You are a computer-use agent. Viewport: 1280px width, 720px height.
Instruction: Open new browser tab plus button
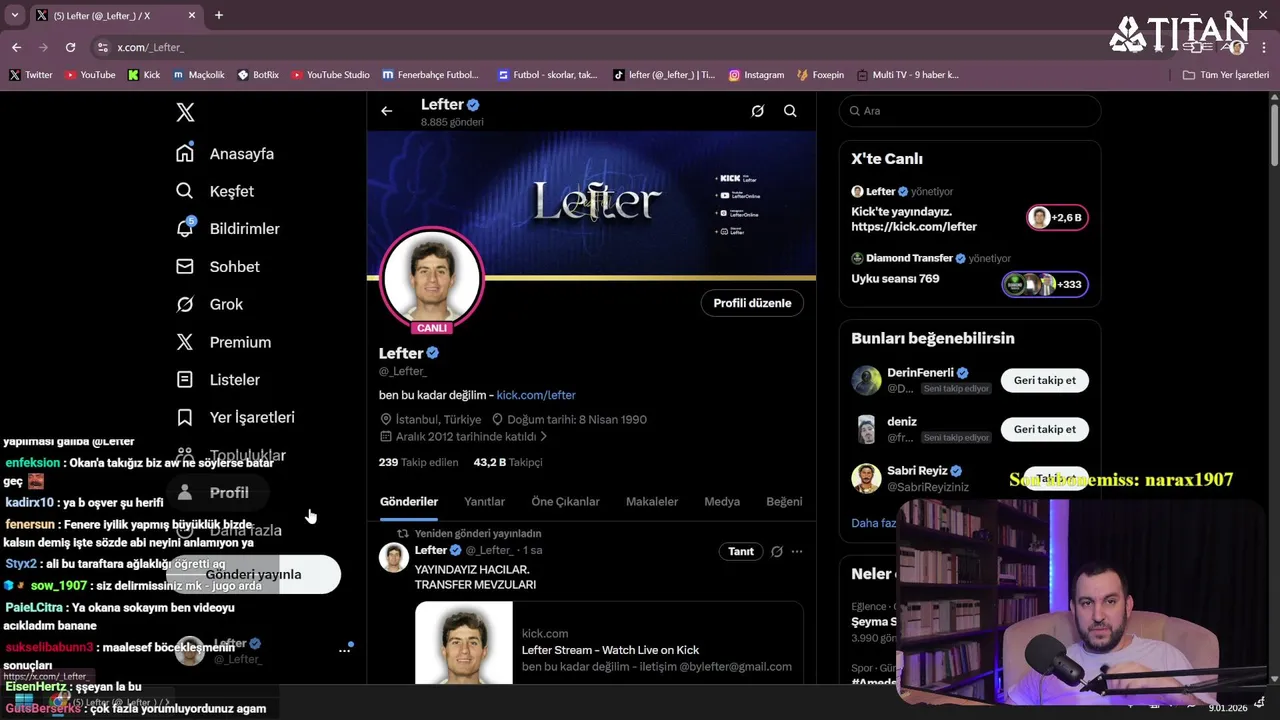point(219,15)
